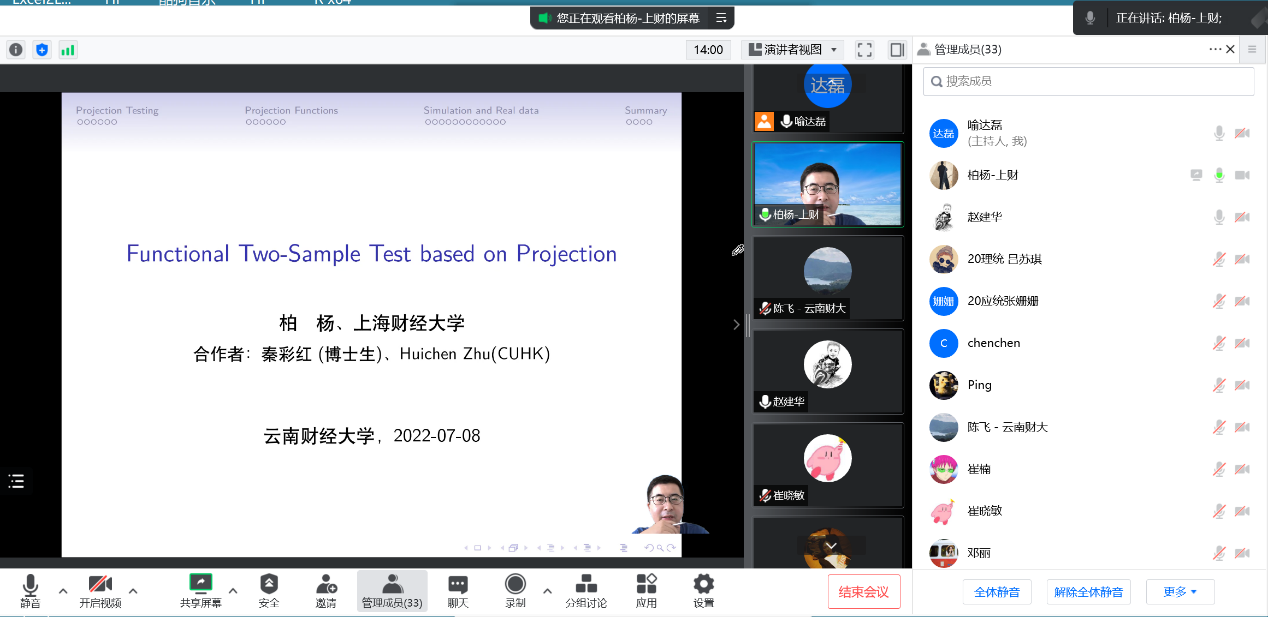This screenshot has height=617, width=1268.
Task: Click 解除全体静音 unmute all button
Action: point(1089,592)
